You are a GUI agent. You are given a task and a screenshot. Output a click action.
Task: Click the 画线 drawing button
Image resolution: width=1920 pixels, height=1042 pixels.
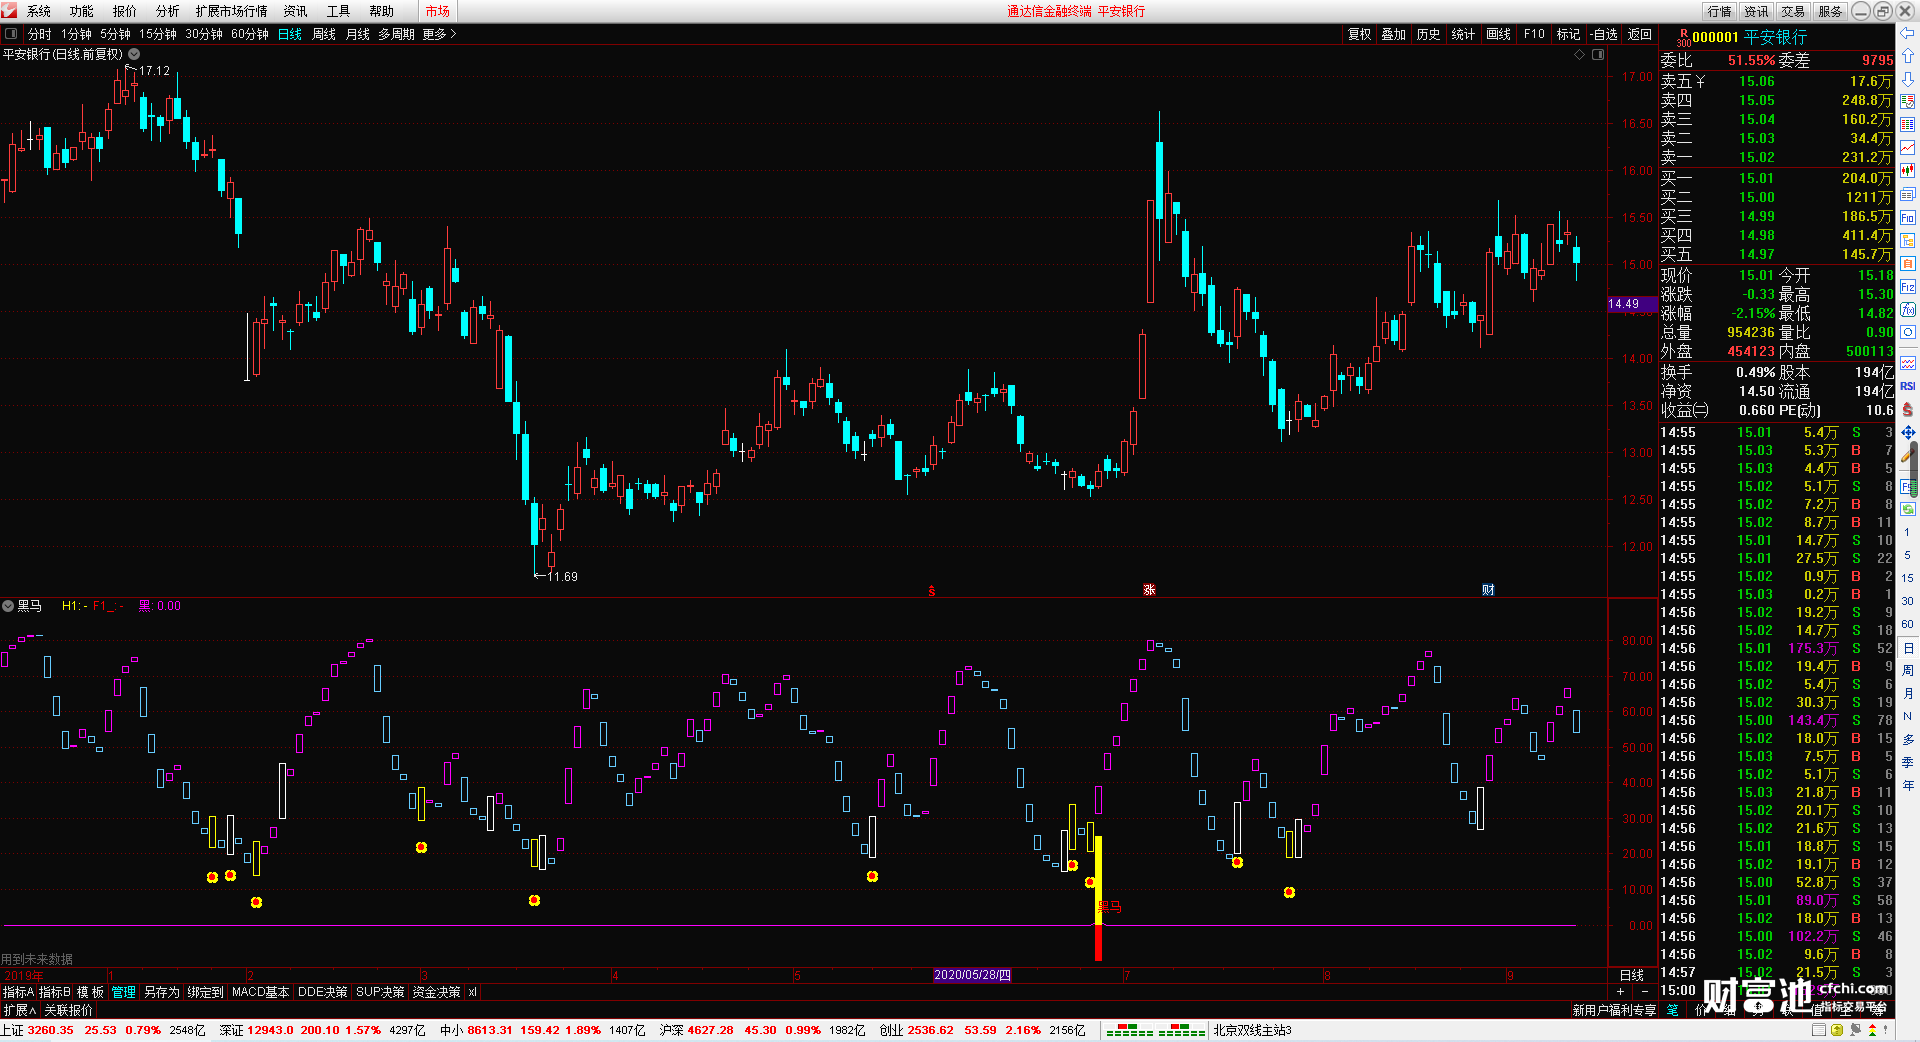[x=1499, y=34]
